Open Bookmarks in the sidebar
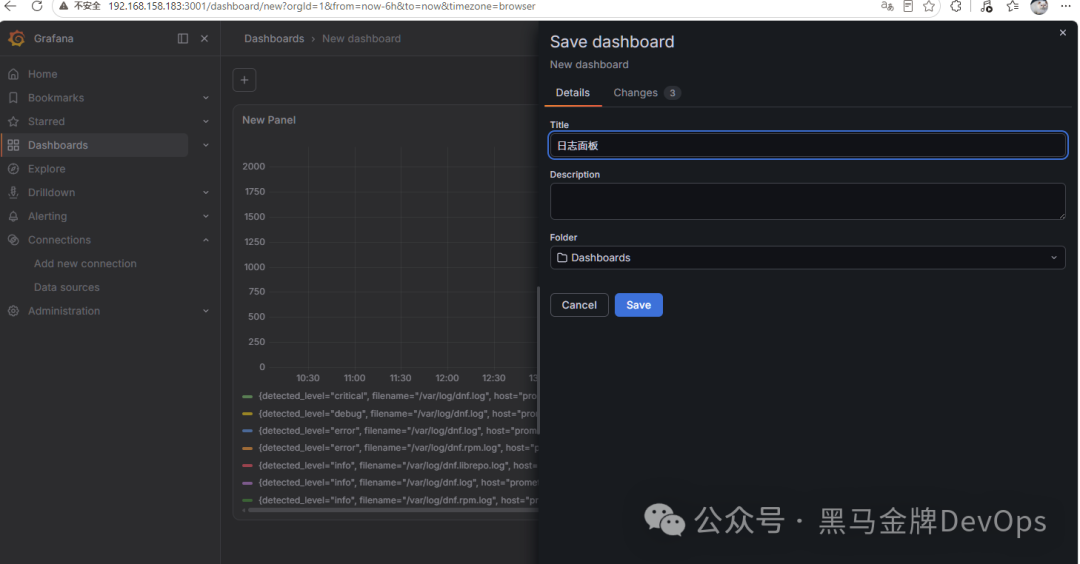This screenshot has width=1080, height=564. [x=56, y=98]
